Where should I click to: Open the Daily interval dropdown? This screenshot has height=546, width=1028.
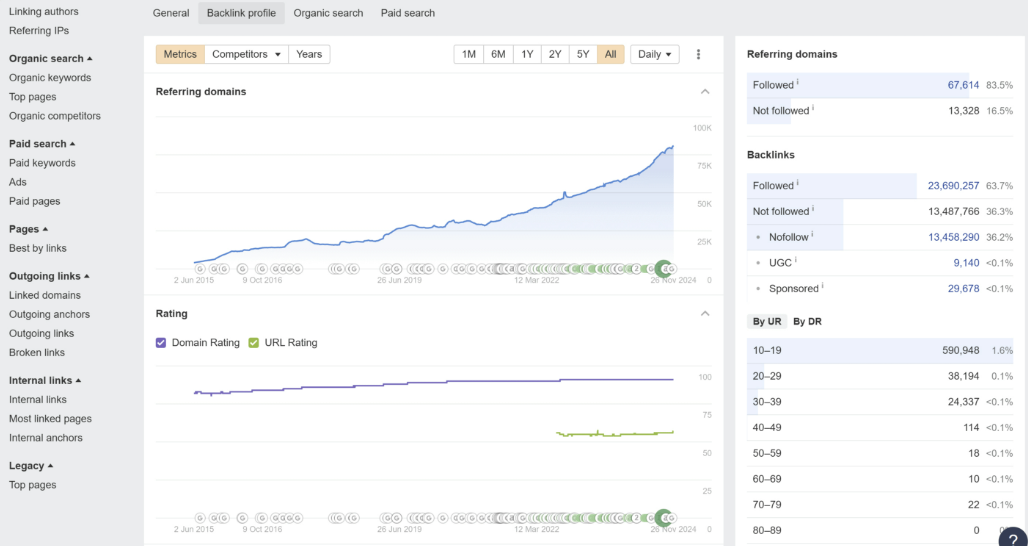655,54
